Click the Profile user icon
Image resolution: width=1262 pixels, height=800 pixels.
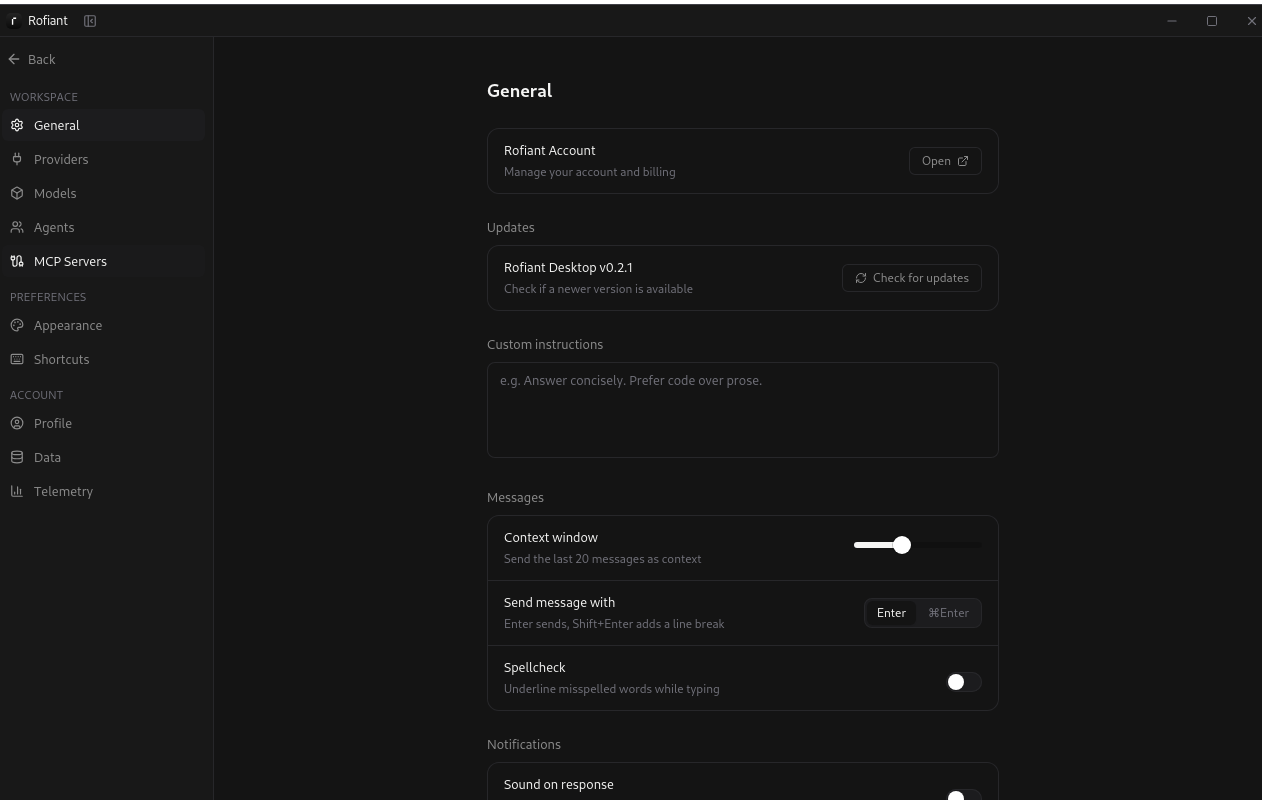point(17,423)
